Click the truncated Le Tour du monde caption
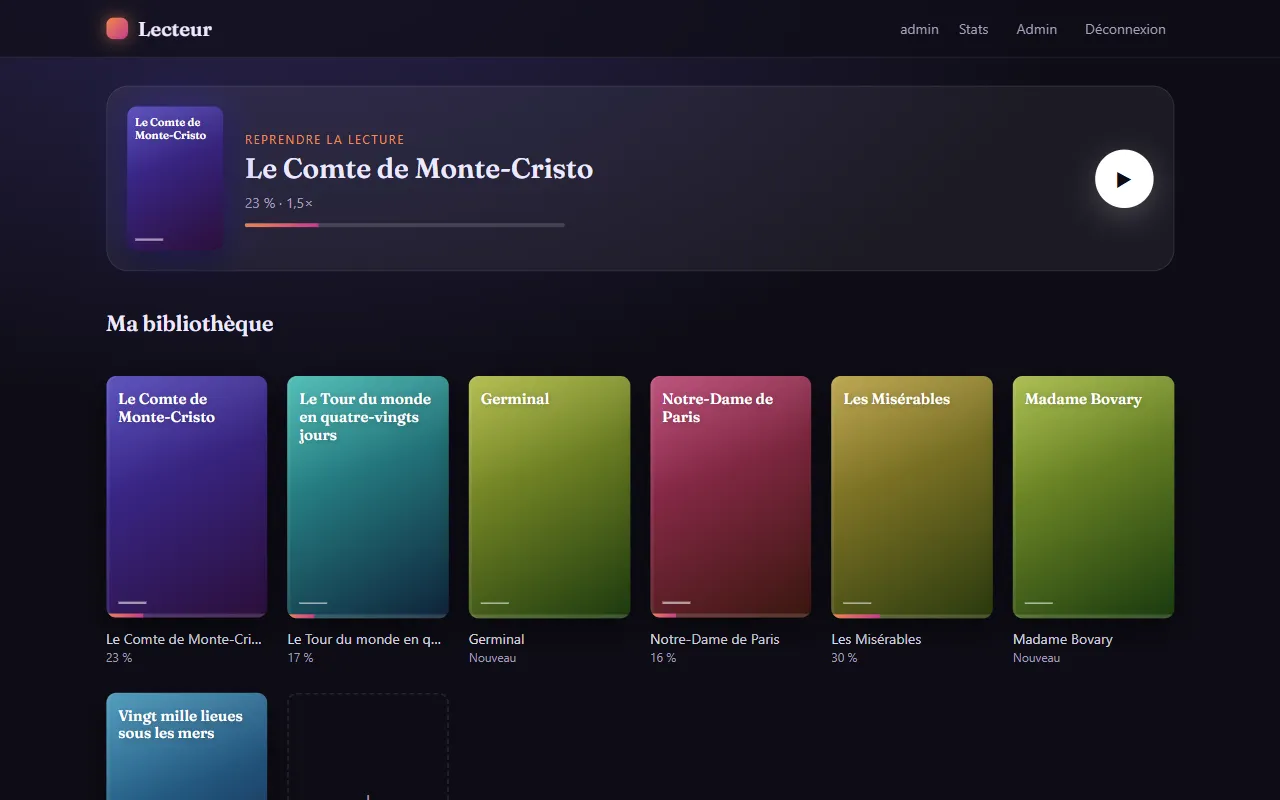 click(x=365, y=639)
